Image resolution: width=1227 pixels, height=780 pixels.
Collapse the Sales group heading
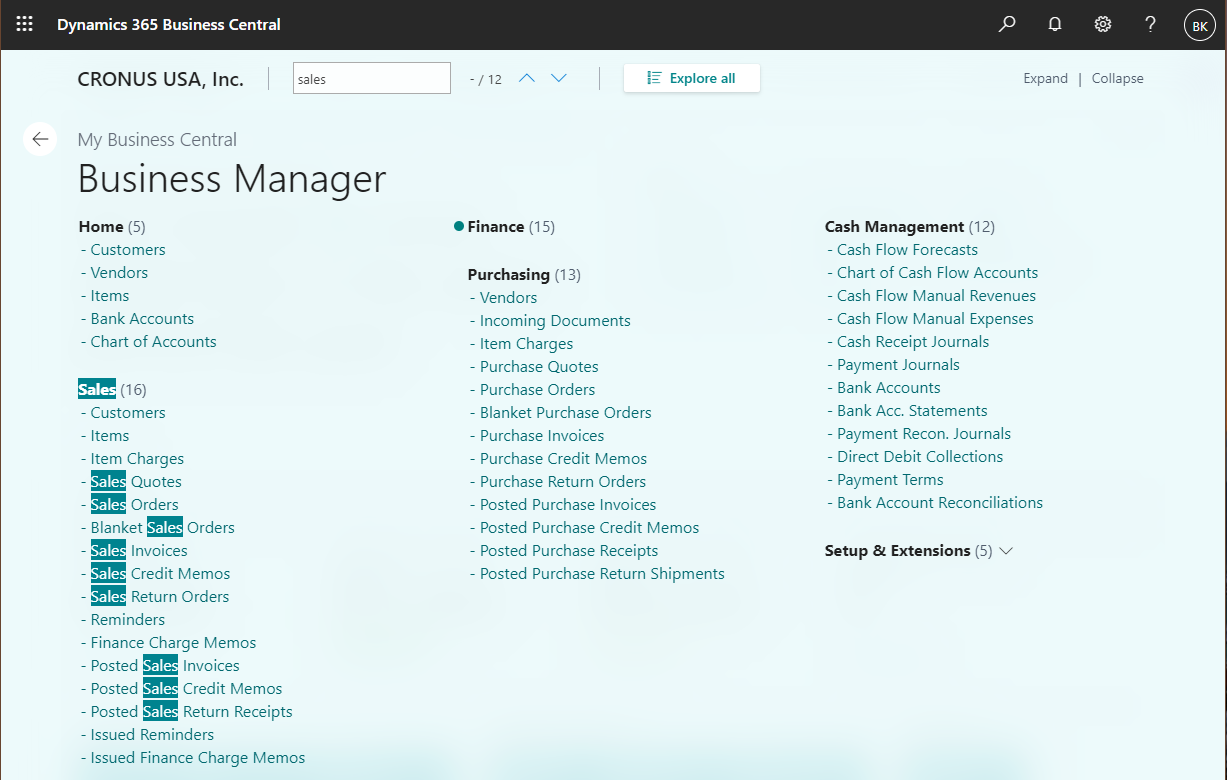click(x=97, y=390)
